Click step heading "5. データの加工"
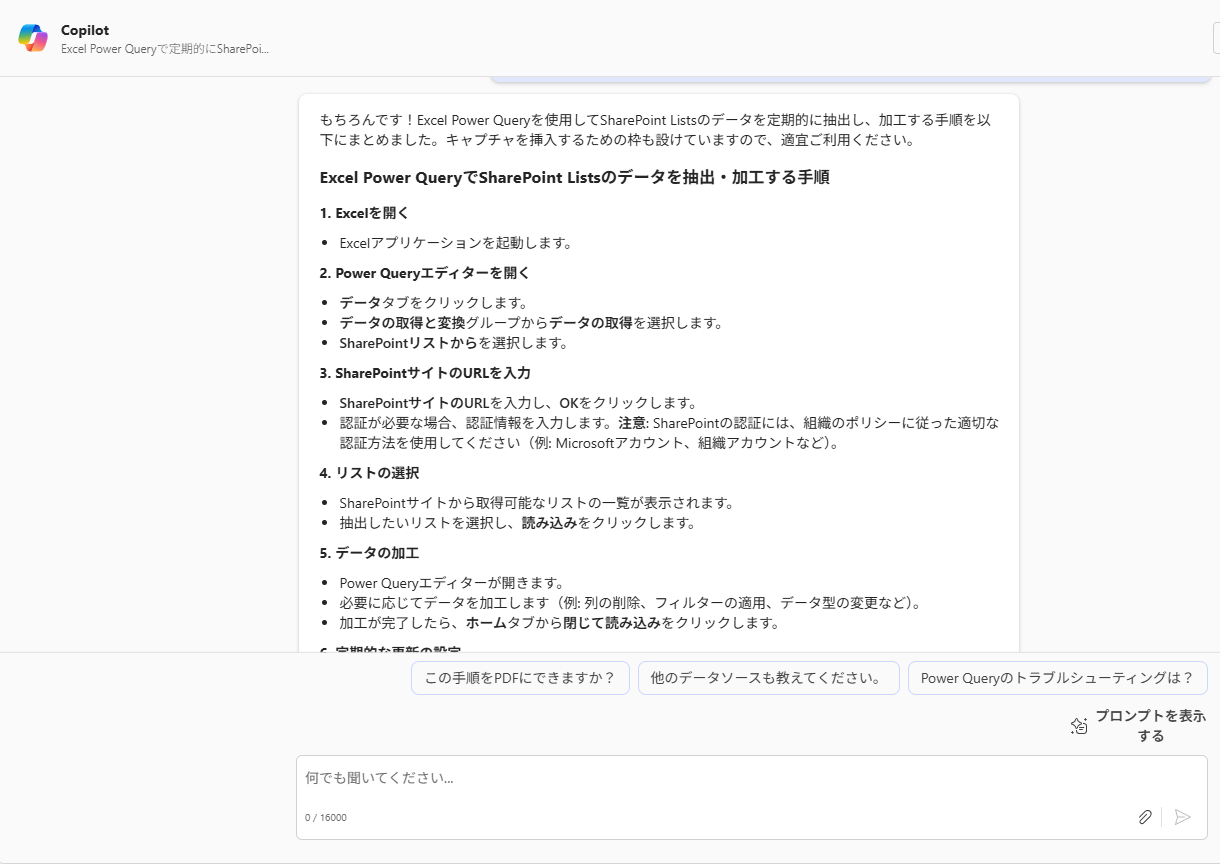This screenshot has width=1220, height=864. click(369, 553)
